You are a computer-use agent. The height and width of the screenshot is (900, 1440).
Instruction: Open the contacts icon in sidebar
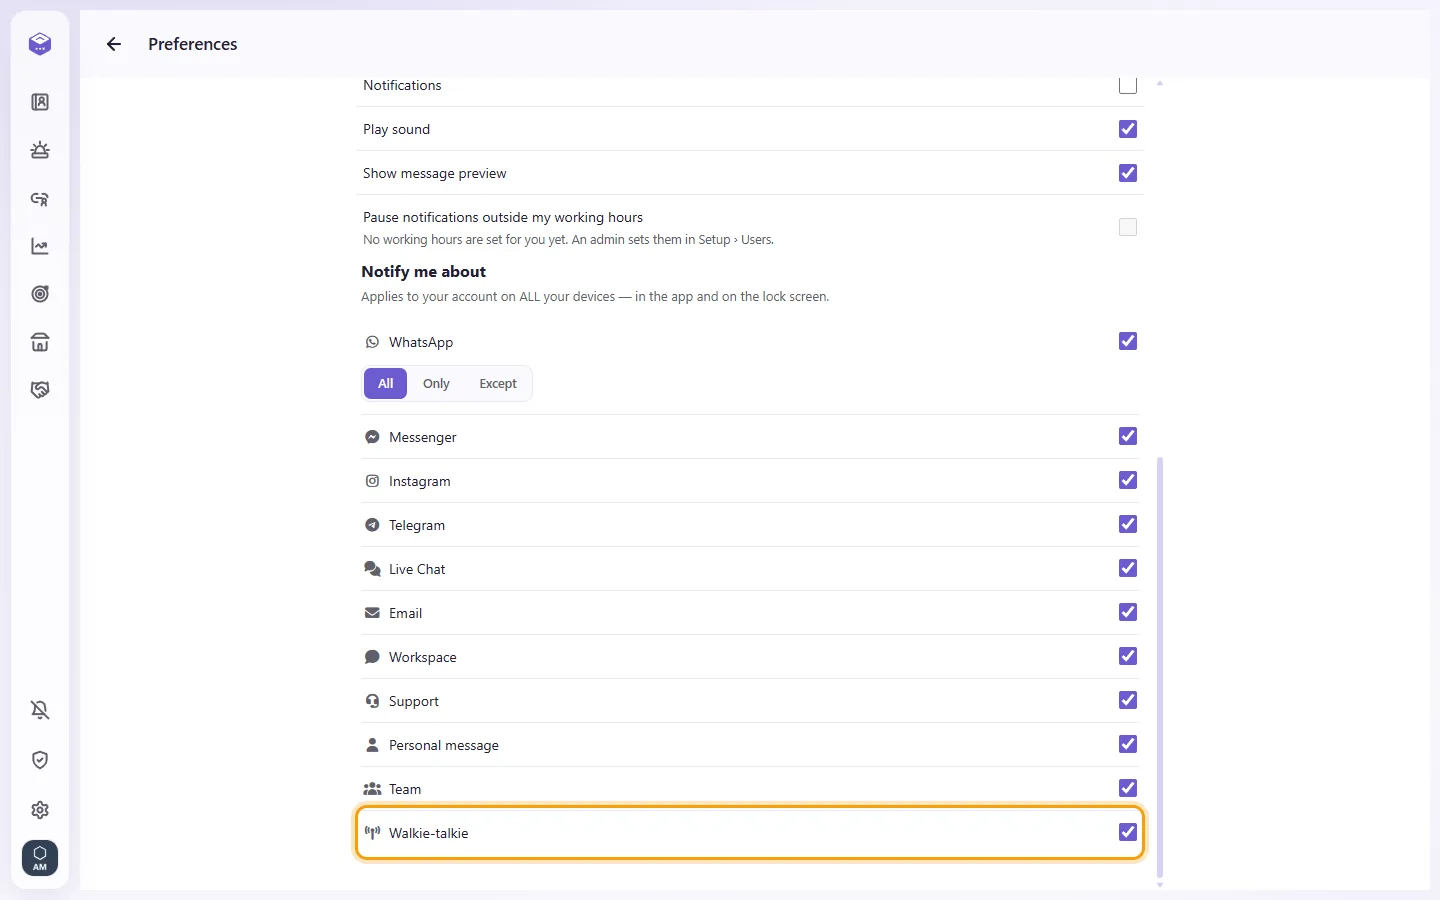pos(40,102)
